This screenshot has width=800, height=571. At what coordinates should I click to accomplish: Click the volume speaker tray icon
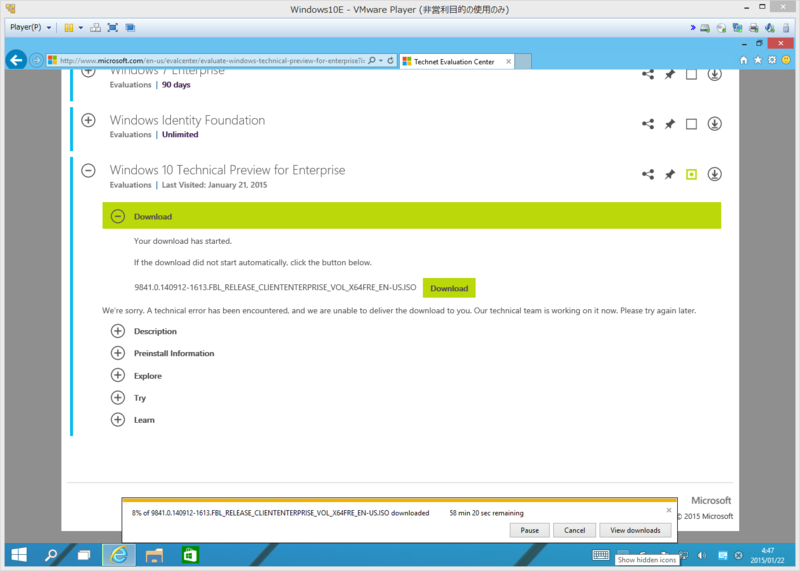point(702,555)
